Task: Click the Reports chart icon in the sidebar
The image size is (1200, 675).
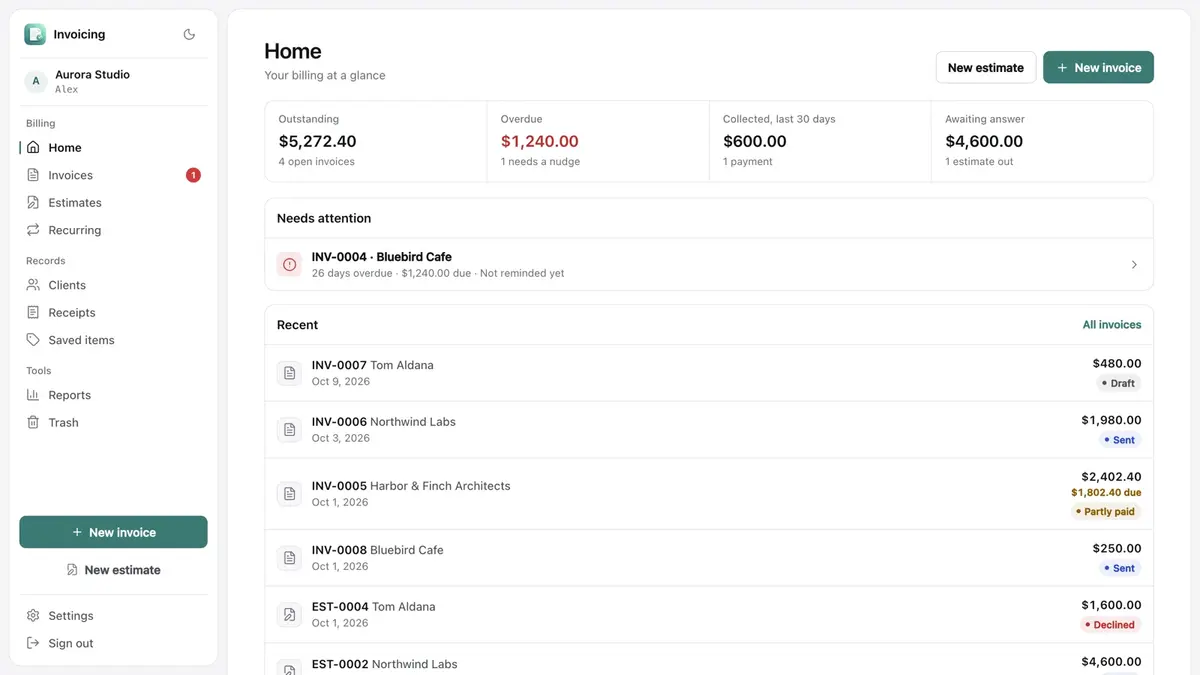Action: pyautogui.click(x=33, y=395)
